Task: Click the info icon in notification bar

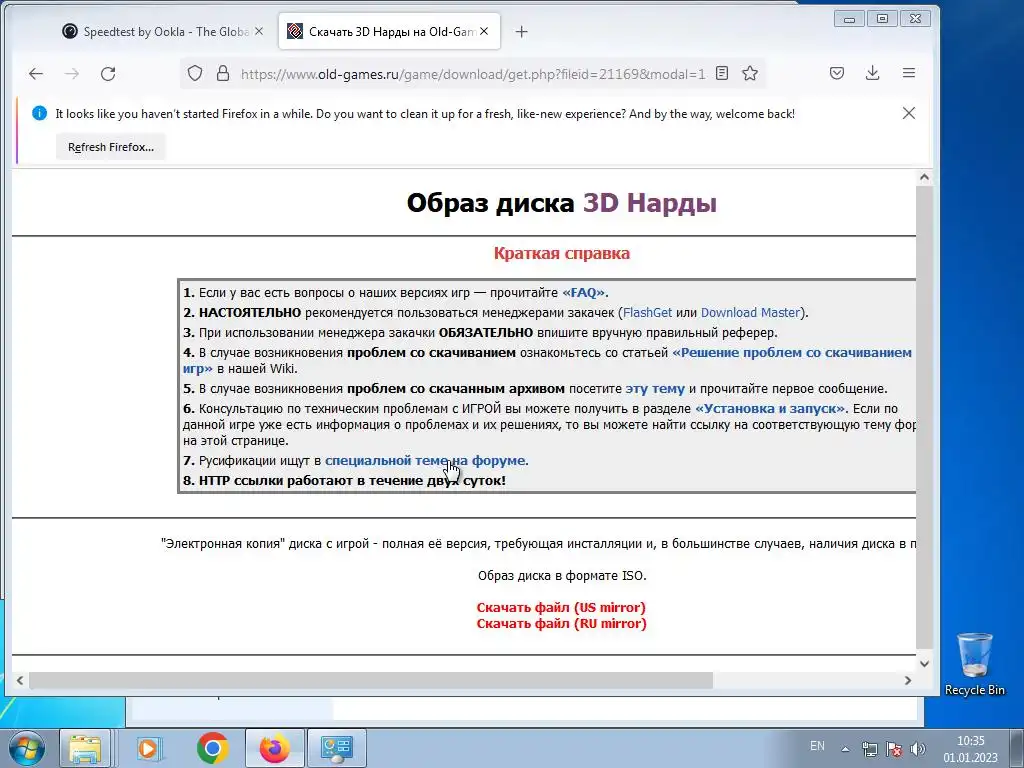Action: 39,113
